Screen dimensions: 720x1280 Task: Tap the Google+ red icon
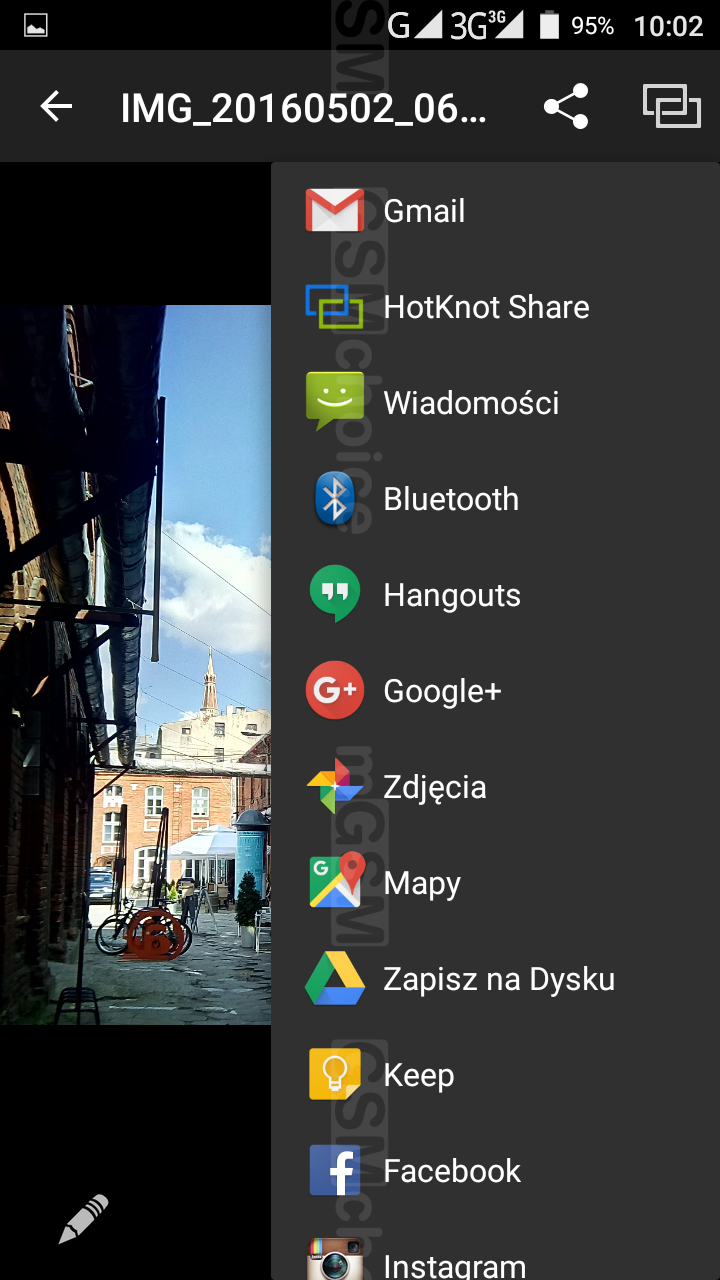click(x=334, y=691)
